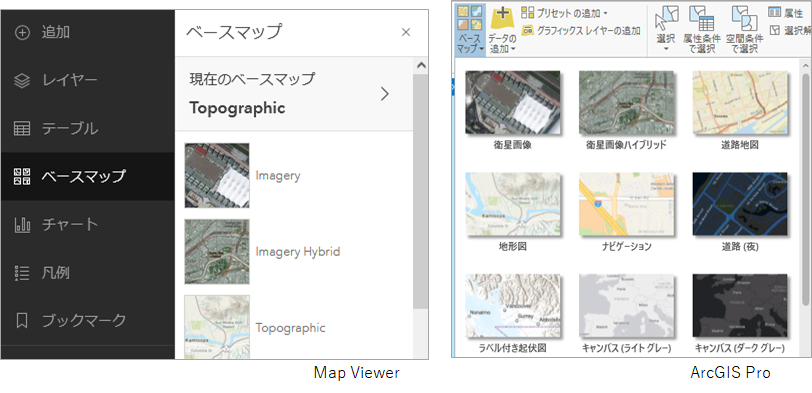Select the 衛星画像ハイブリッド basemap thumbnail
The image size is (812, 393).
(x=626, y=103)
